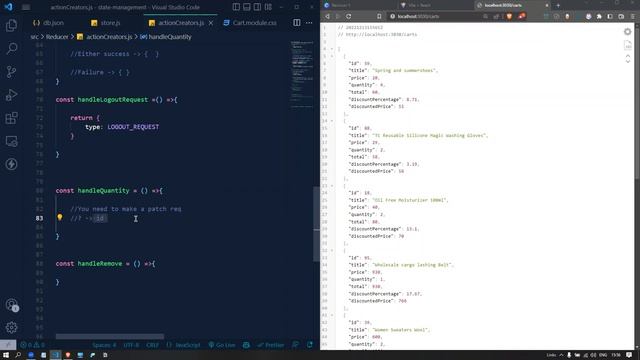Click the Prettier status bar item

271,345
